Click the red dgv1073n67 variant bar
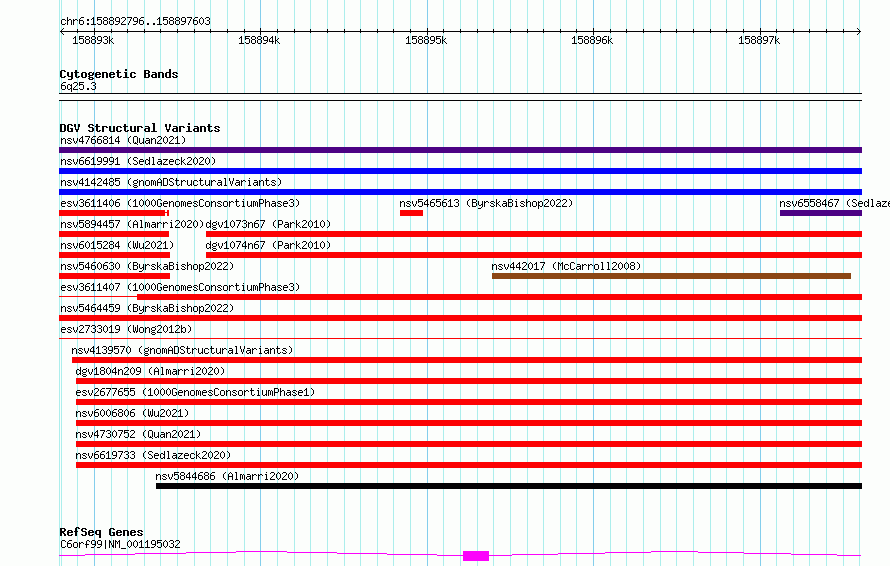The image size is (890, 566). (x=534, y=234)
